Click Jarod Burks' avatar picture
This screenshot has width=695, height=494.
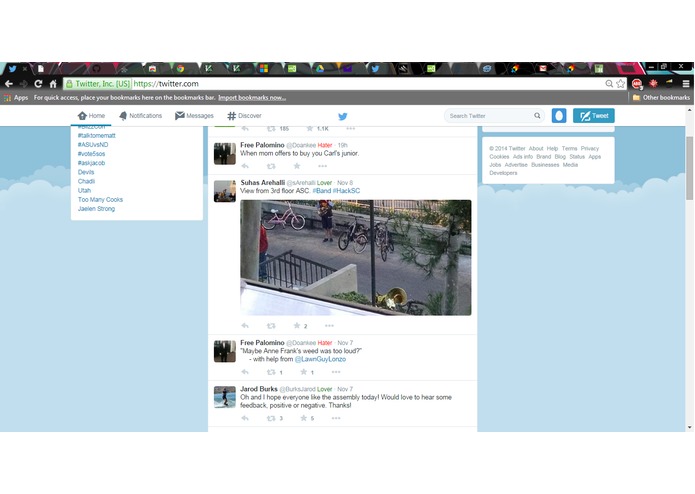click(225, 397)
